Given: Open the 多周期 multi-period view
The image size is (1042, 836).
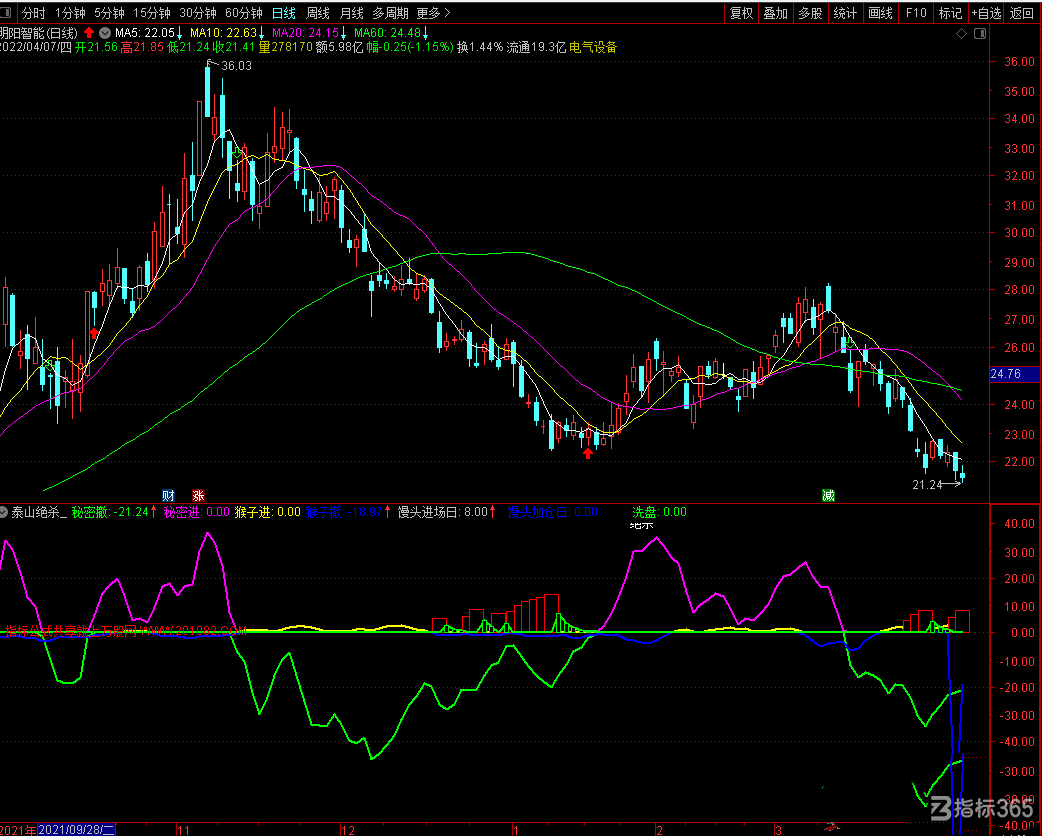Looking at the screenshot, I should (390, 13).
